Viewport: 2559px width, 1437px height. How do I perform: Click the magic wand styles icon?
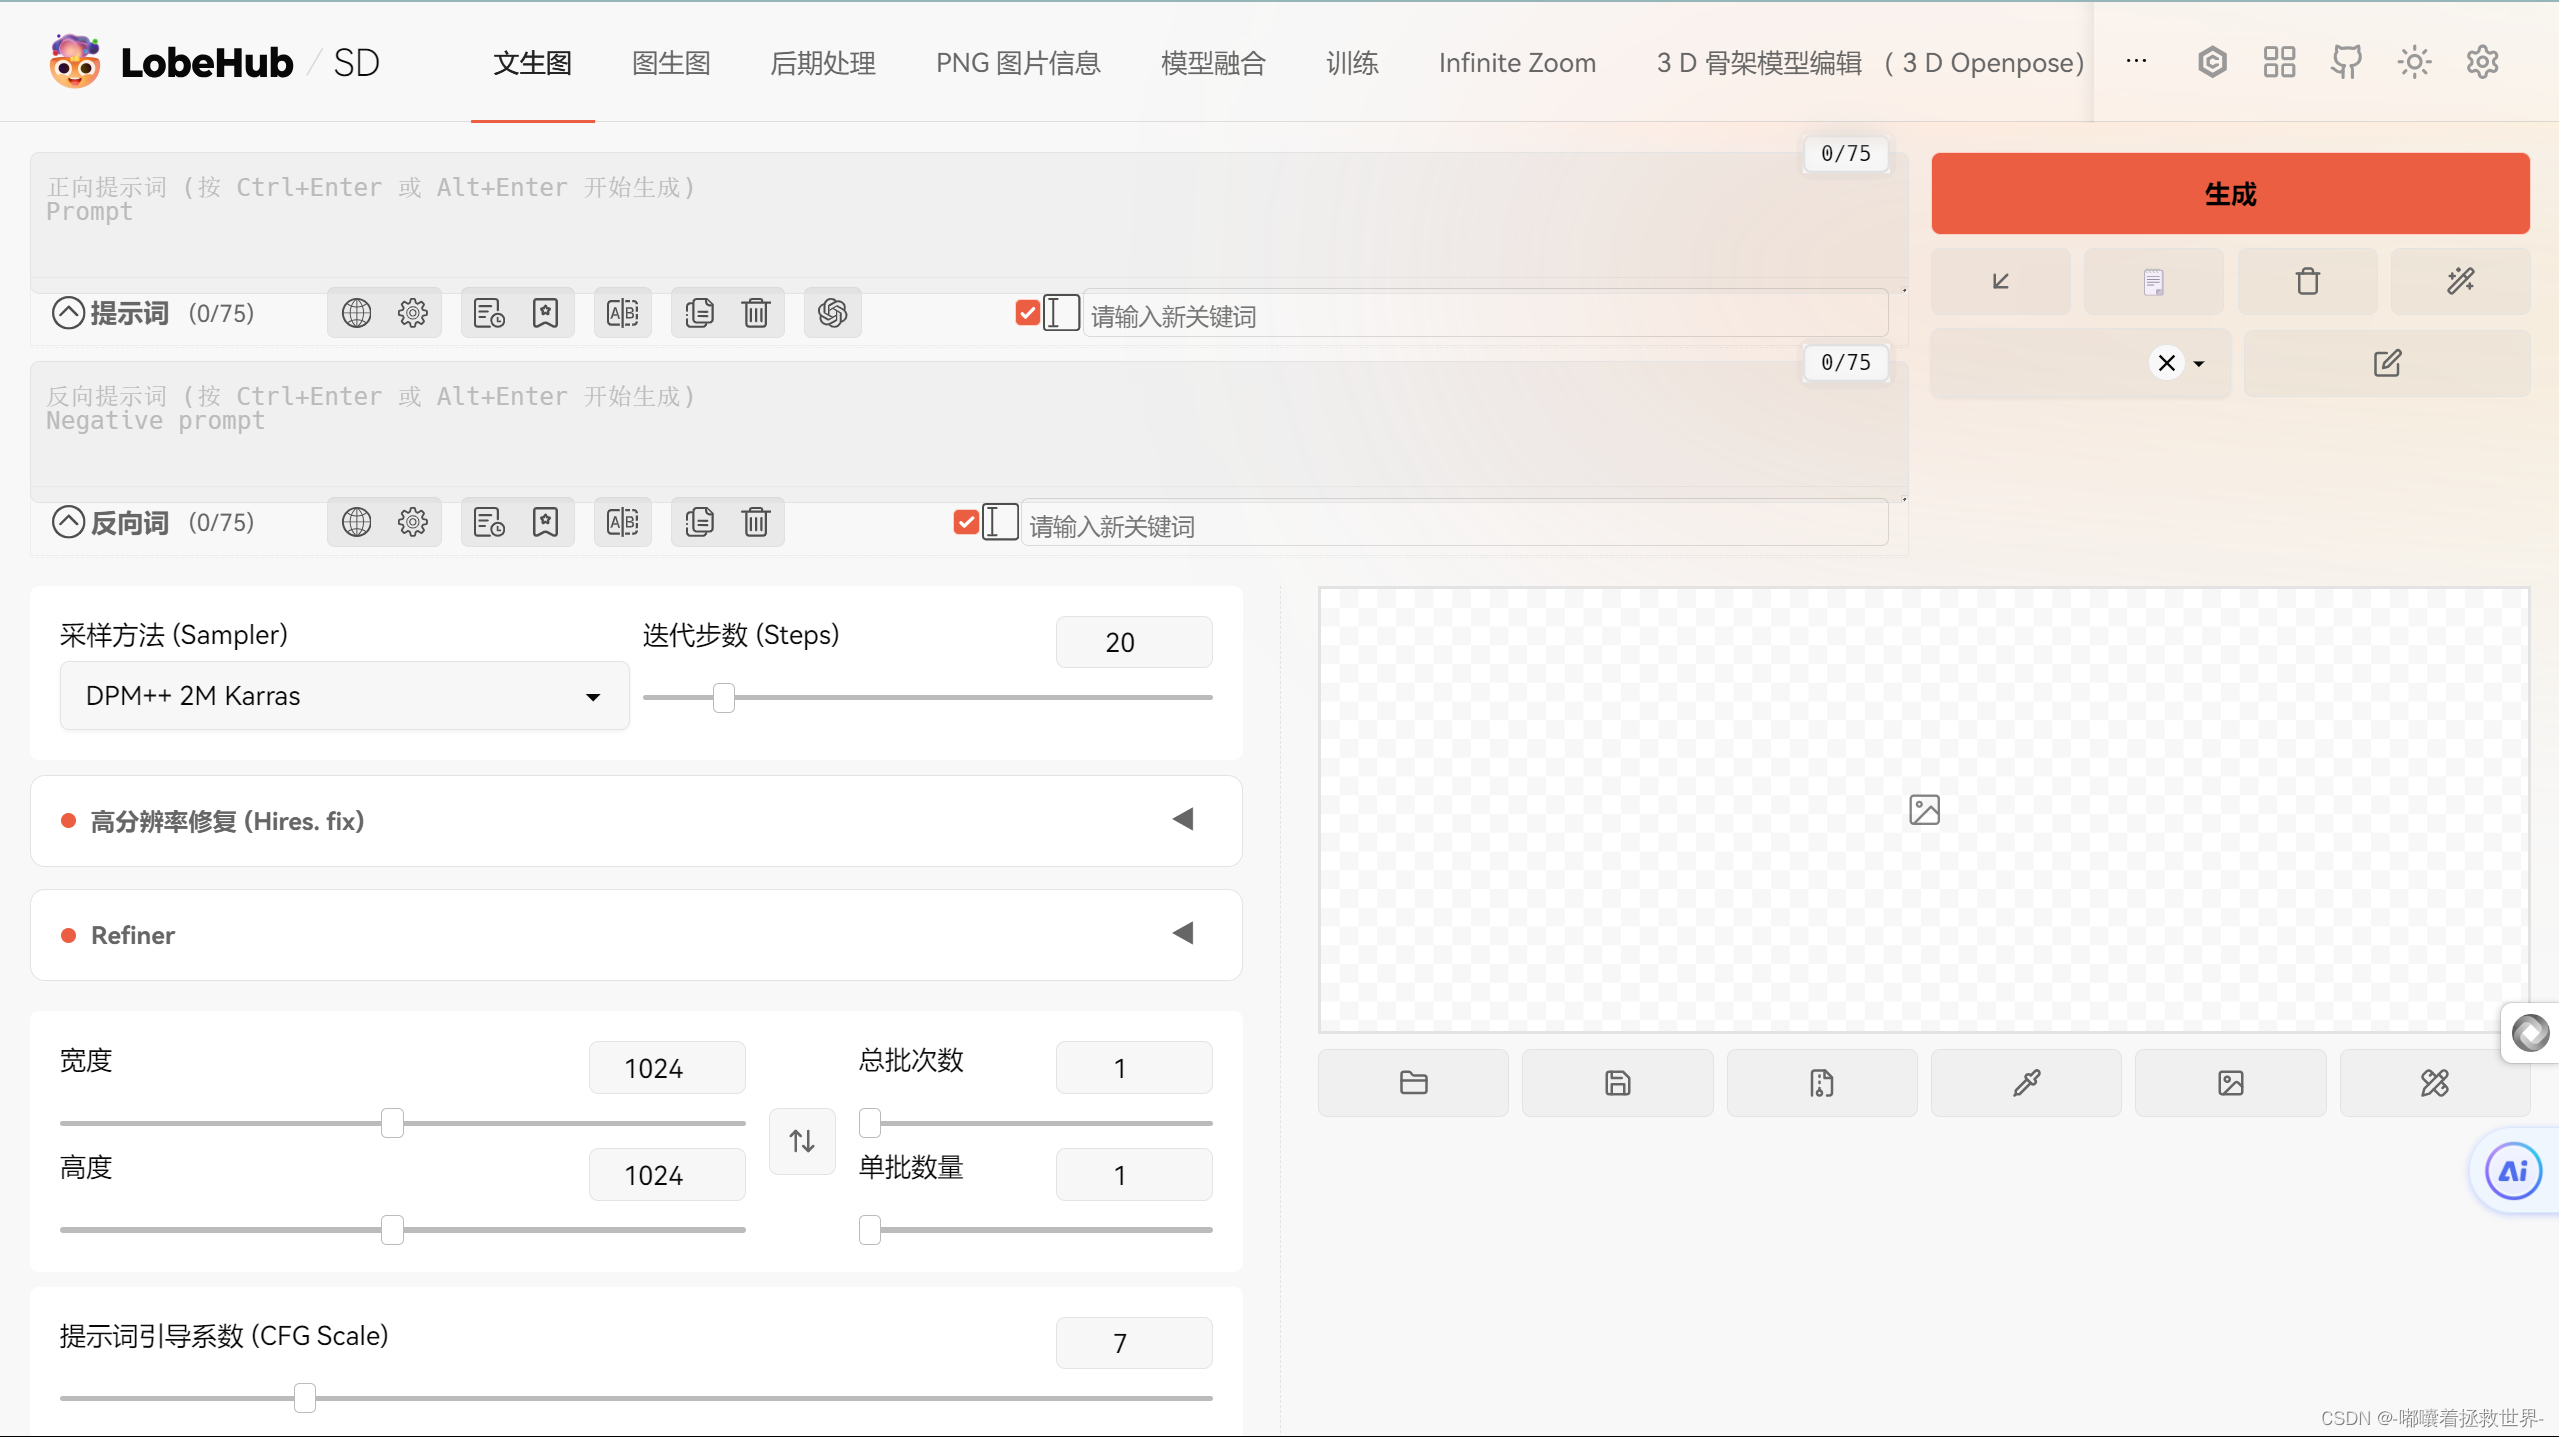[x=2460, y=281]
